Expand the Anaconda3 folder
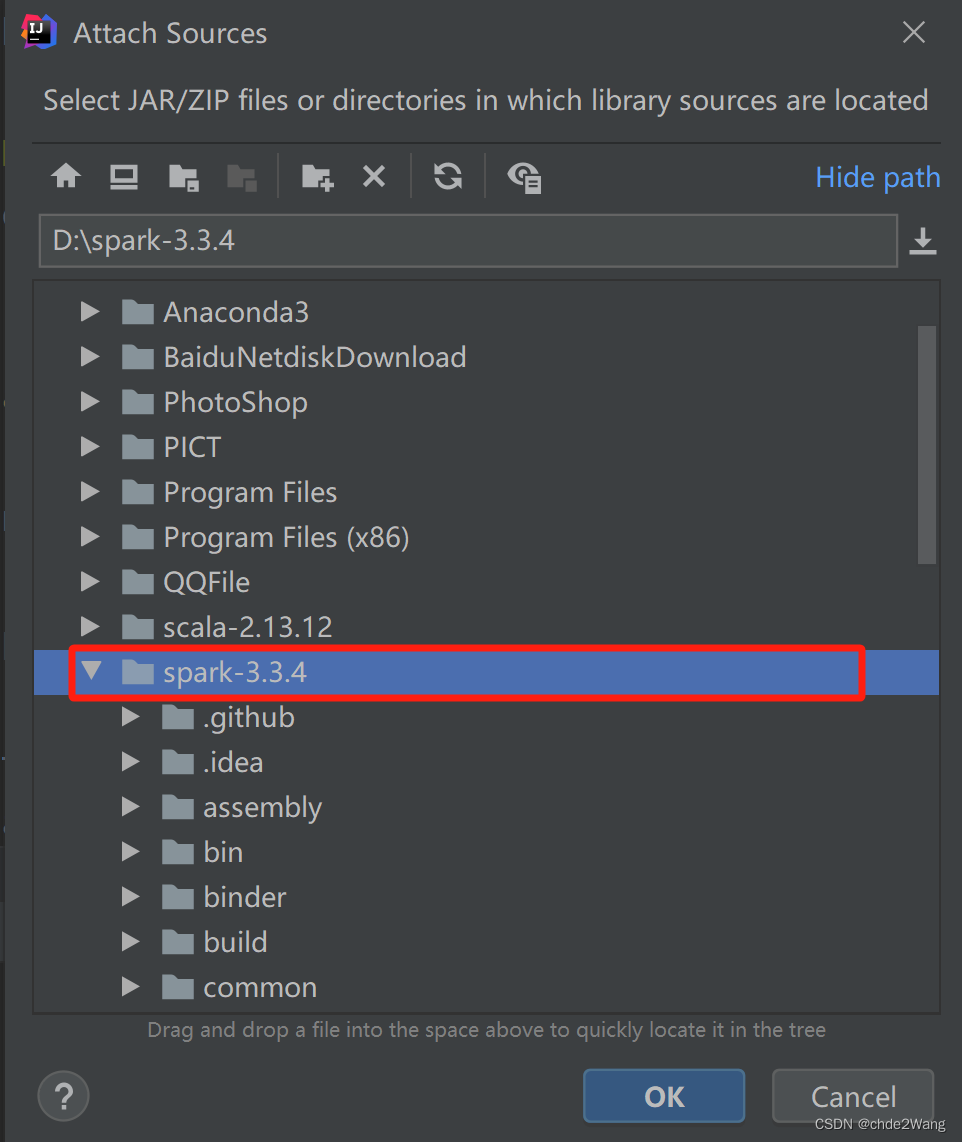The height and width of the screenshot is (1142, 962). point(90,312)
